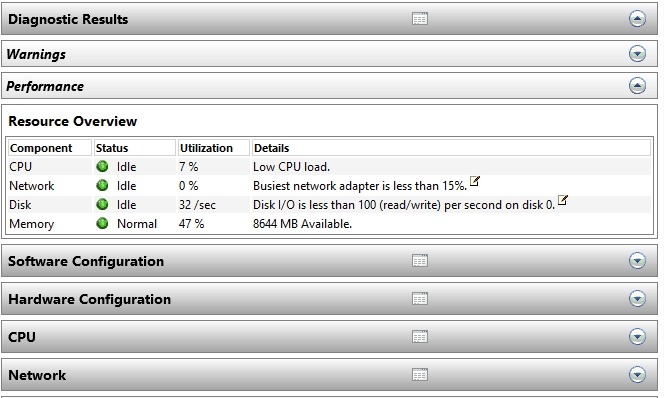Expand the Network section arrow
The width and height of the screenshot is (664, 398).
click(x=637, y=374)
